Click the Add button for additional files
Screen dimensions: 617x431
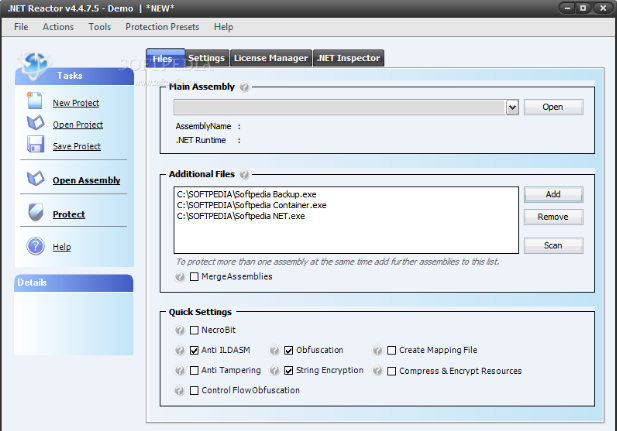click(x=553, y=194)
